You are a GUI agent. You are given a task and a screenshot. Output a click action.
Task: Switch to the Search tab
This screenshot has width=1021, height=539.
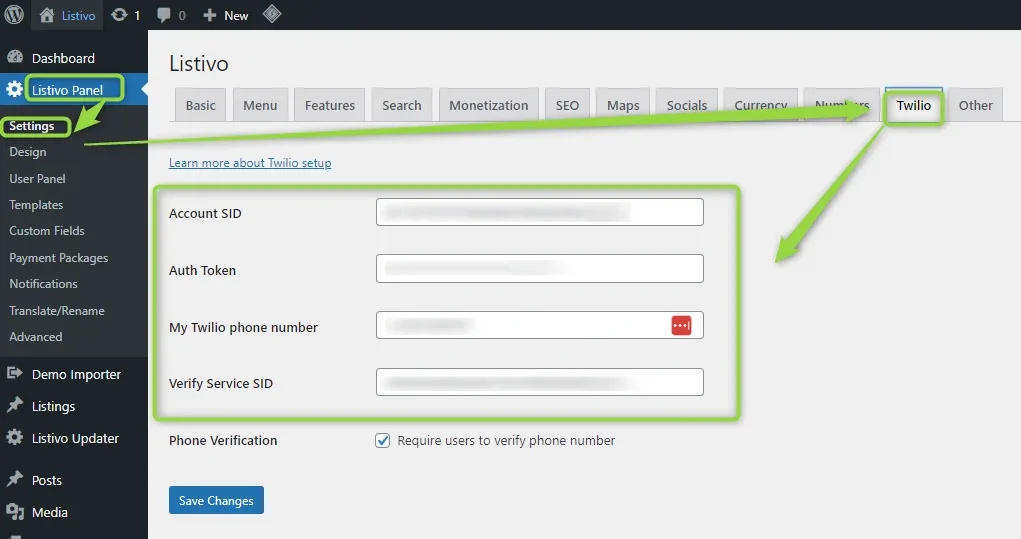point(402,105)
